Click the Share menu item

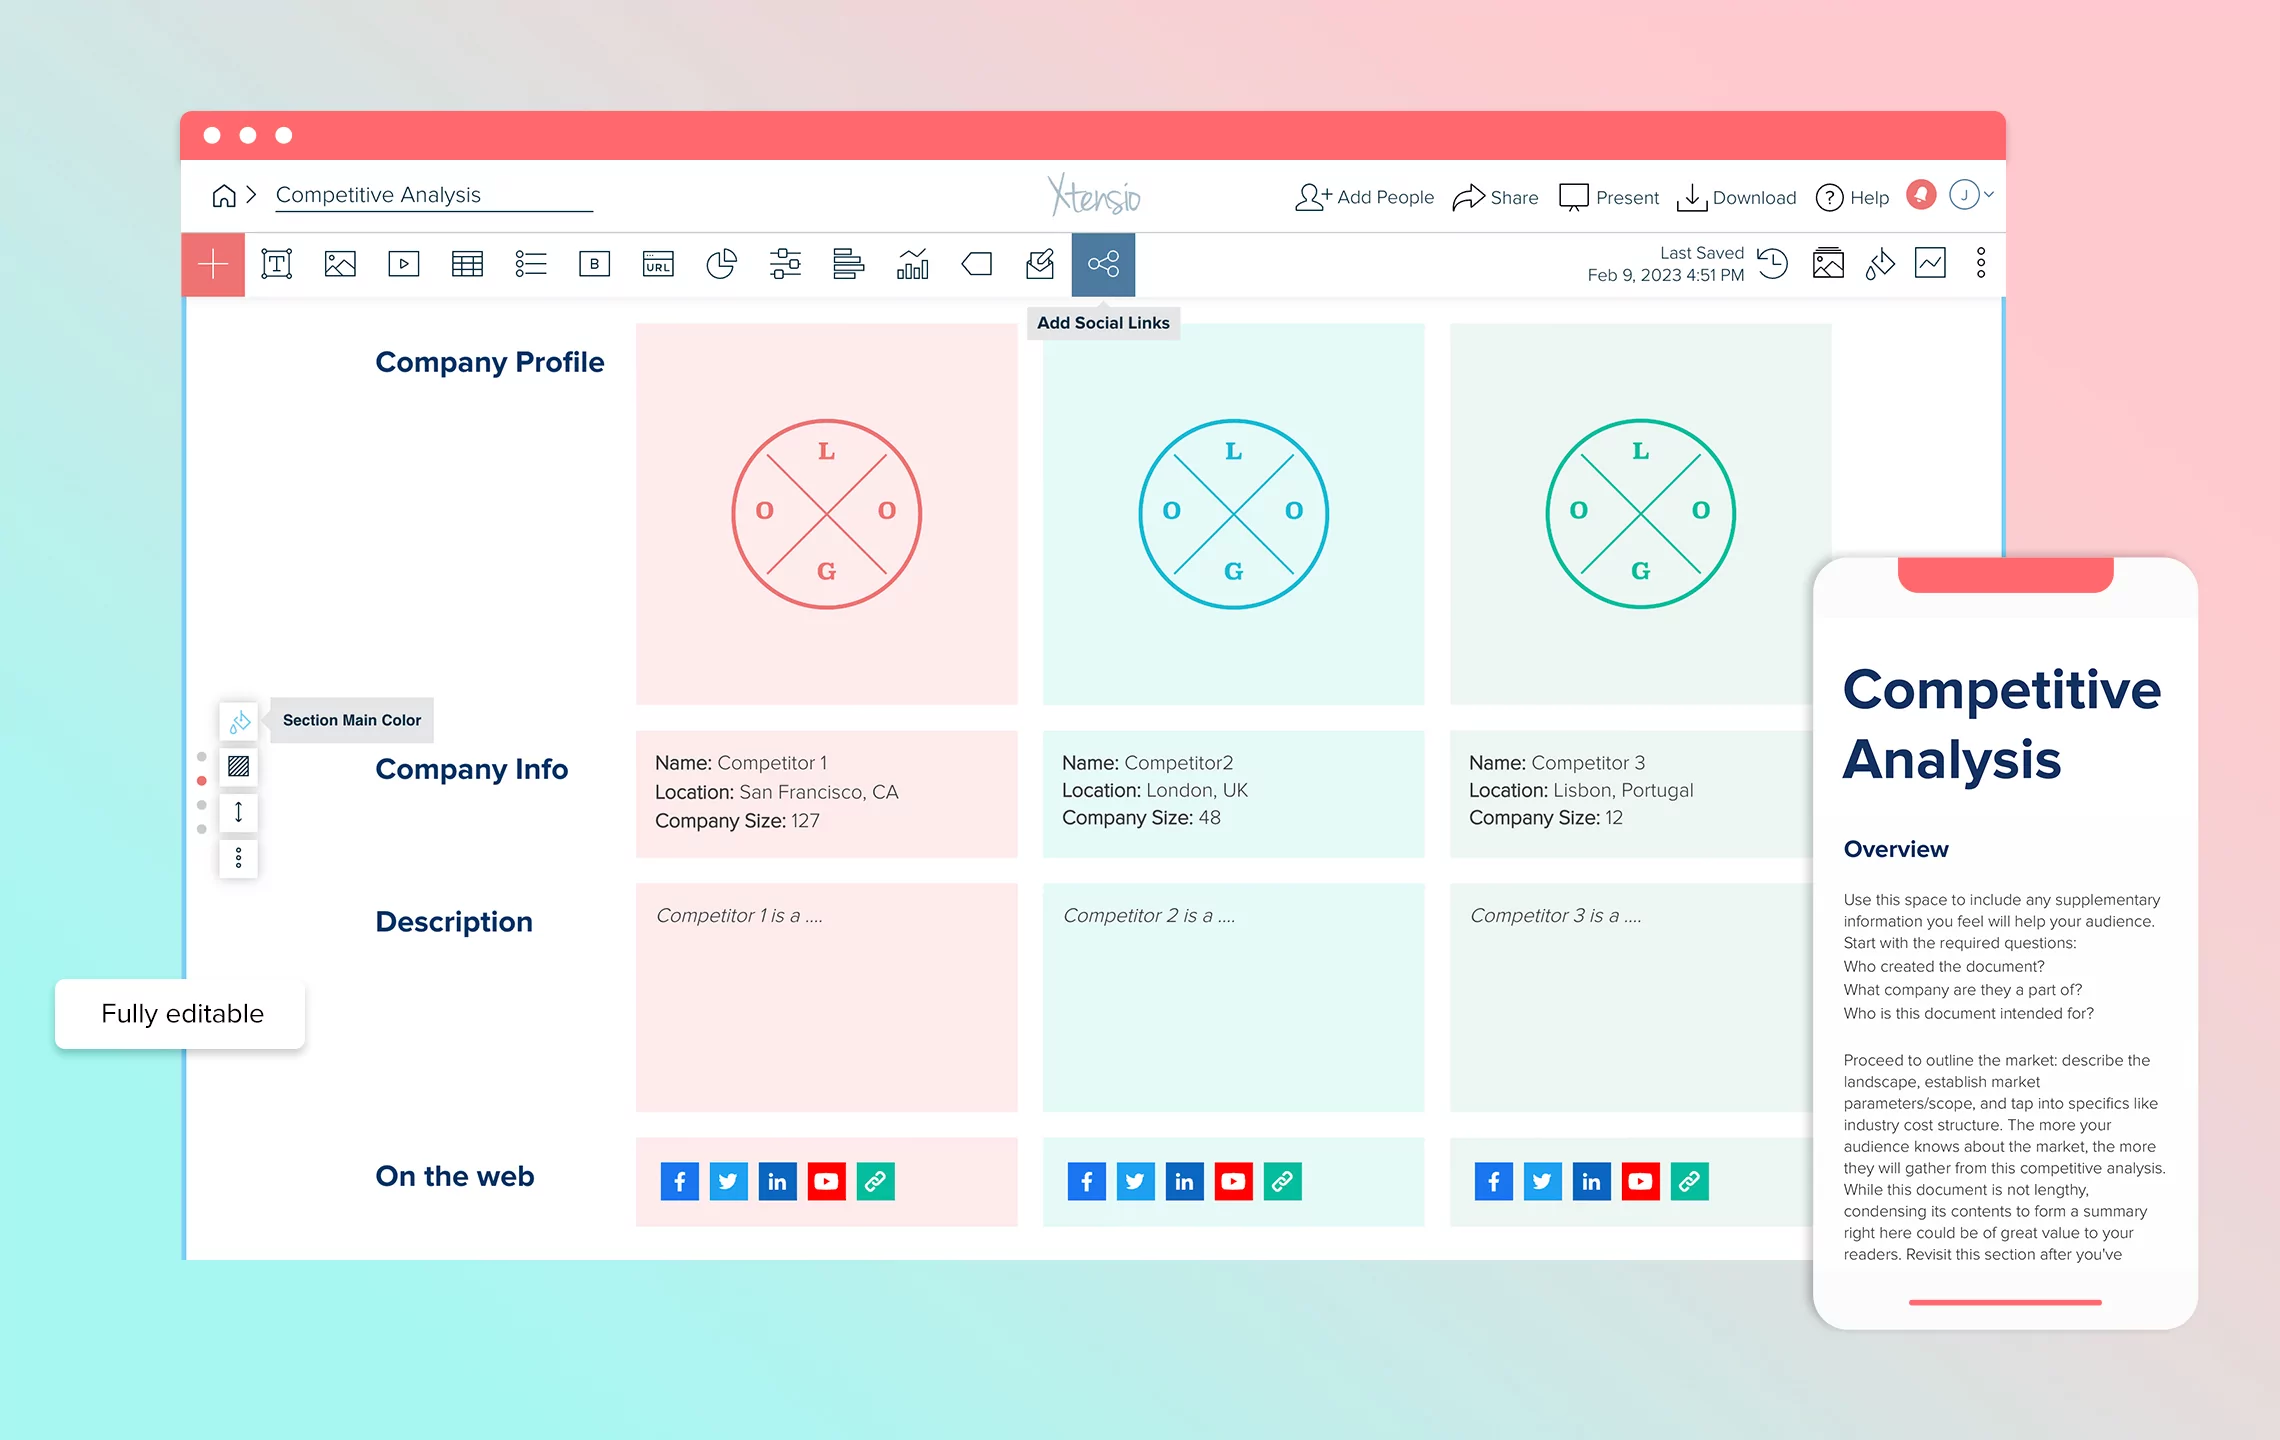coord(1496,197)
